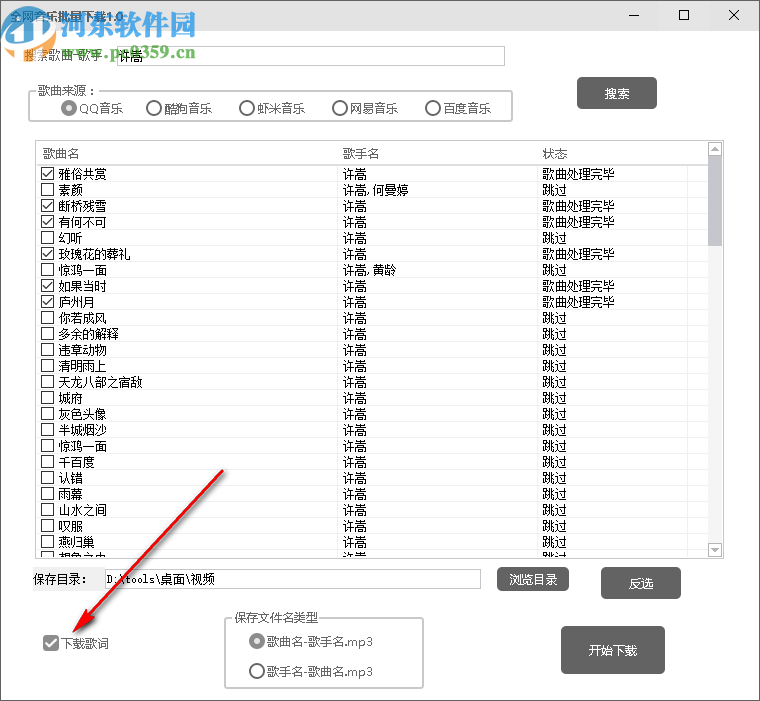
Task: Close the application window
Action: click(x=734, y=16)
